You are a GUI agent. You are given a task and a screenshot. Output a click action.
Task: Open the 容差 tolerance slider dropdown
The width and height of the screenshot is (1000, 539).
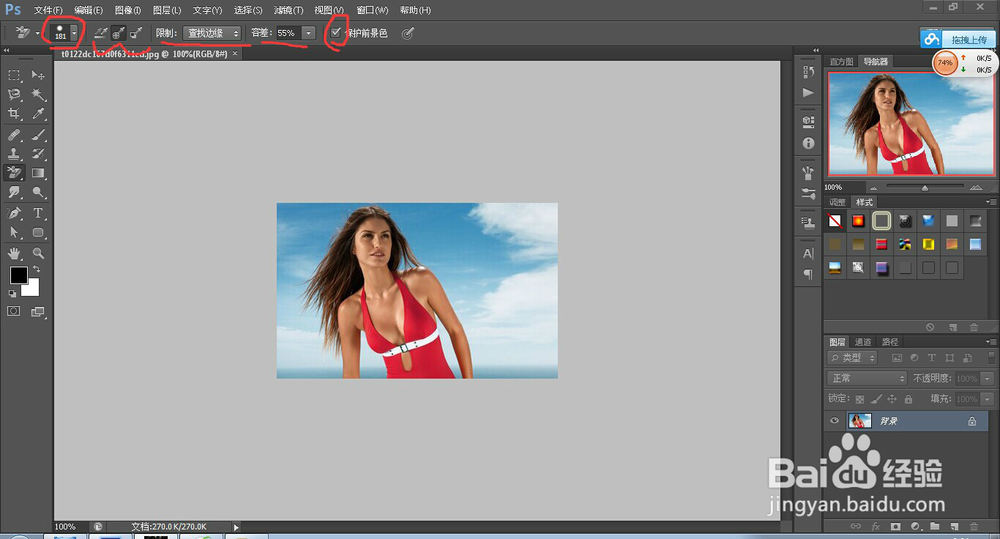click(308, 33)
